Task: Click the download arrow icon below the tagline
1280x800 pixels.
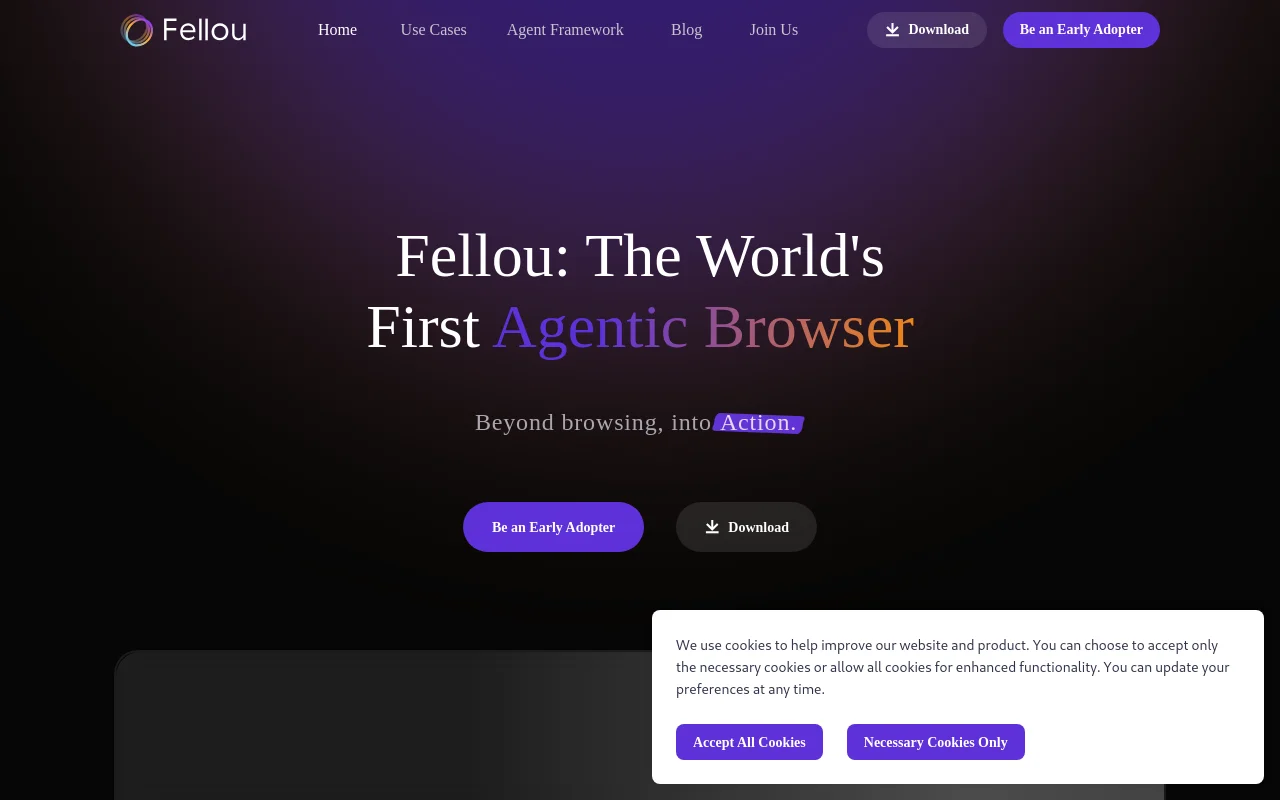Action: coord(712,527)
